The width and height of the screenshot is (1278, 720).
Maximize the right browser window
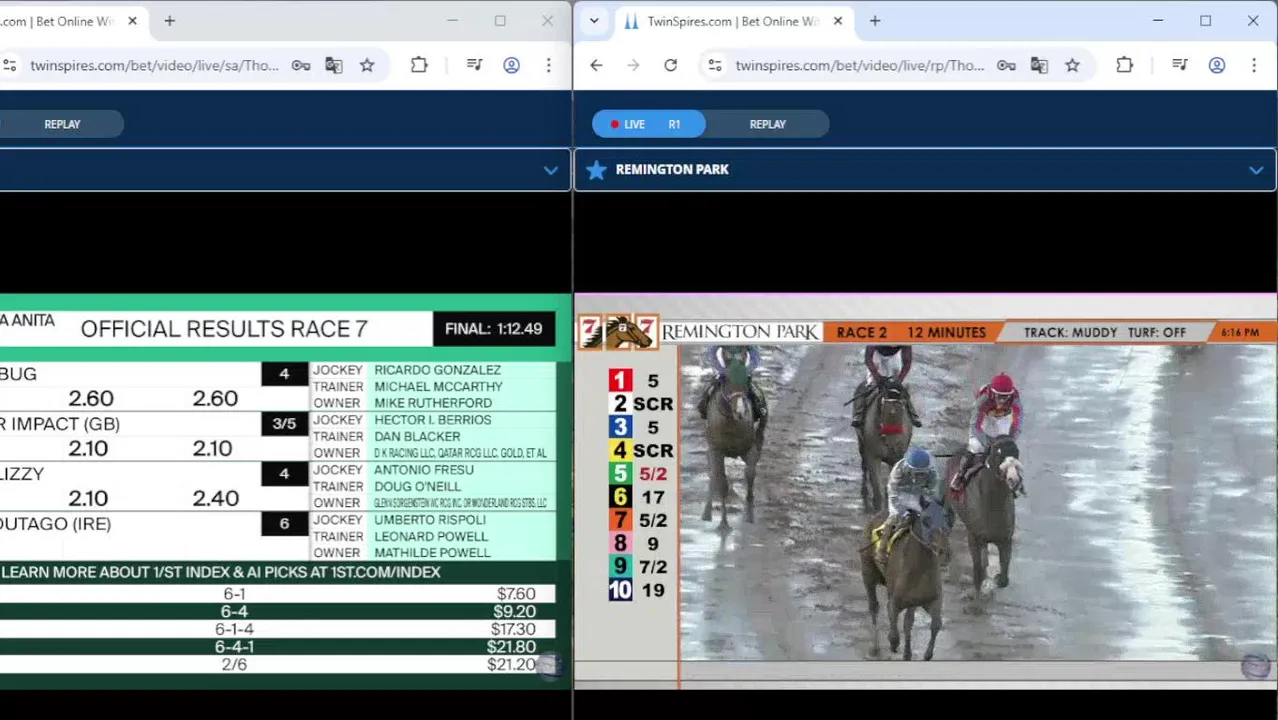[x=1205, y=21]
